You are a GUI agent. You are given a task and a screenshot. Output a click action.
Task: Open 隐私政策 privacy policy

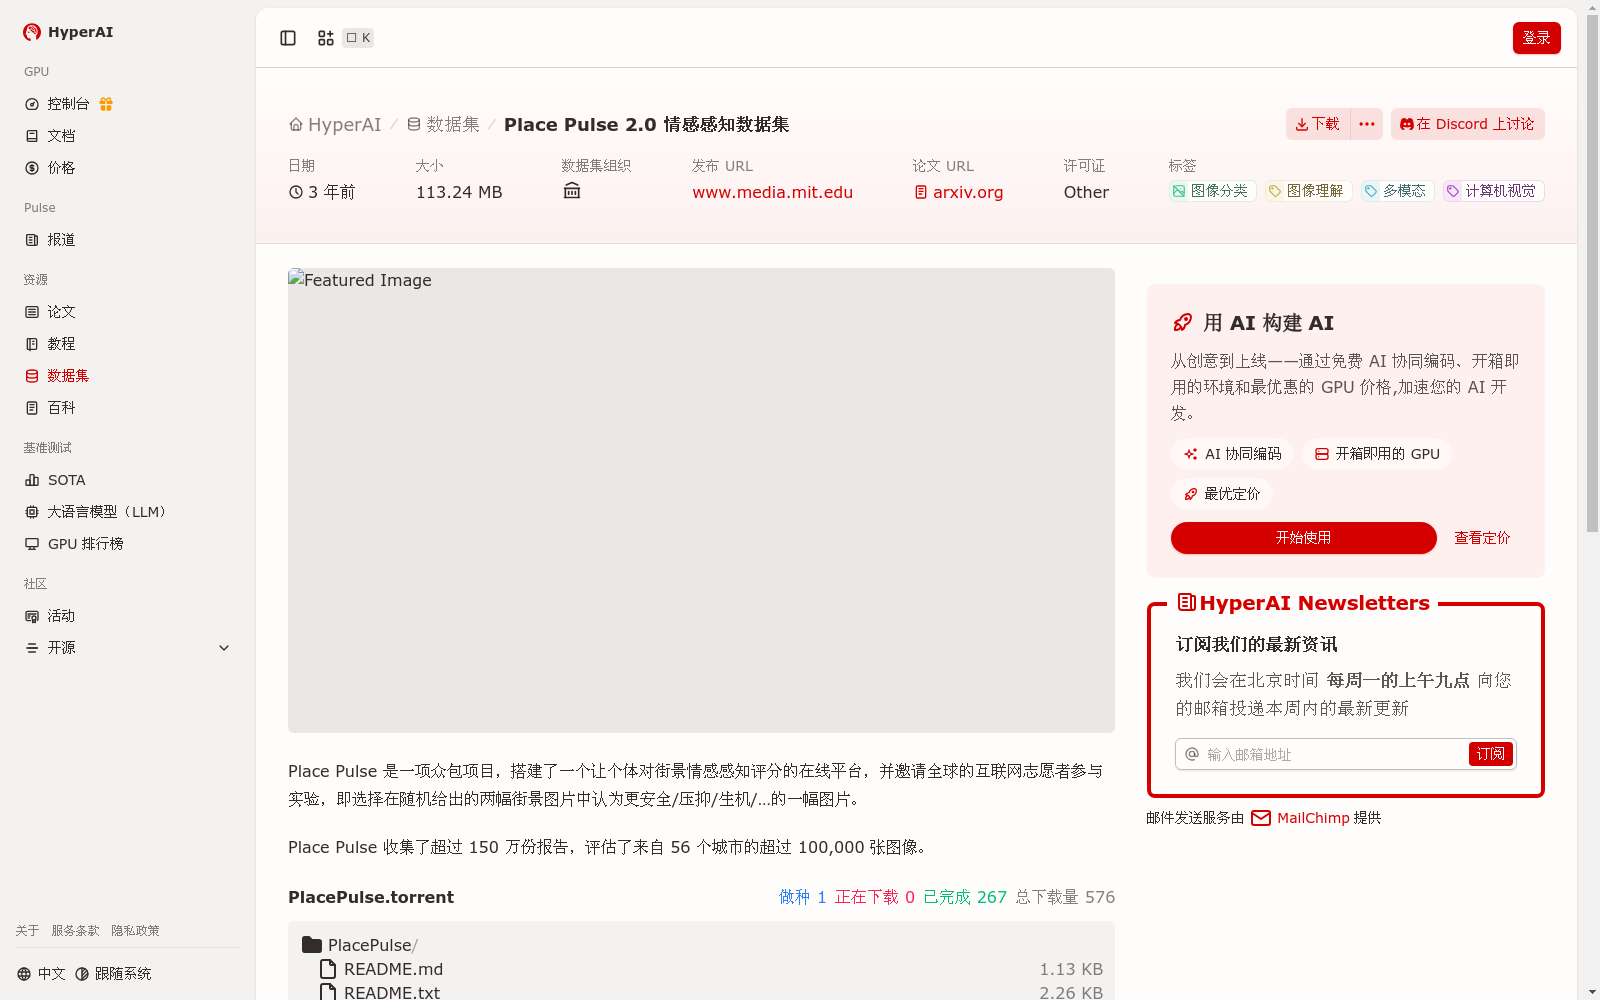(x=135, y=931)
